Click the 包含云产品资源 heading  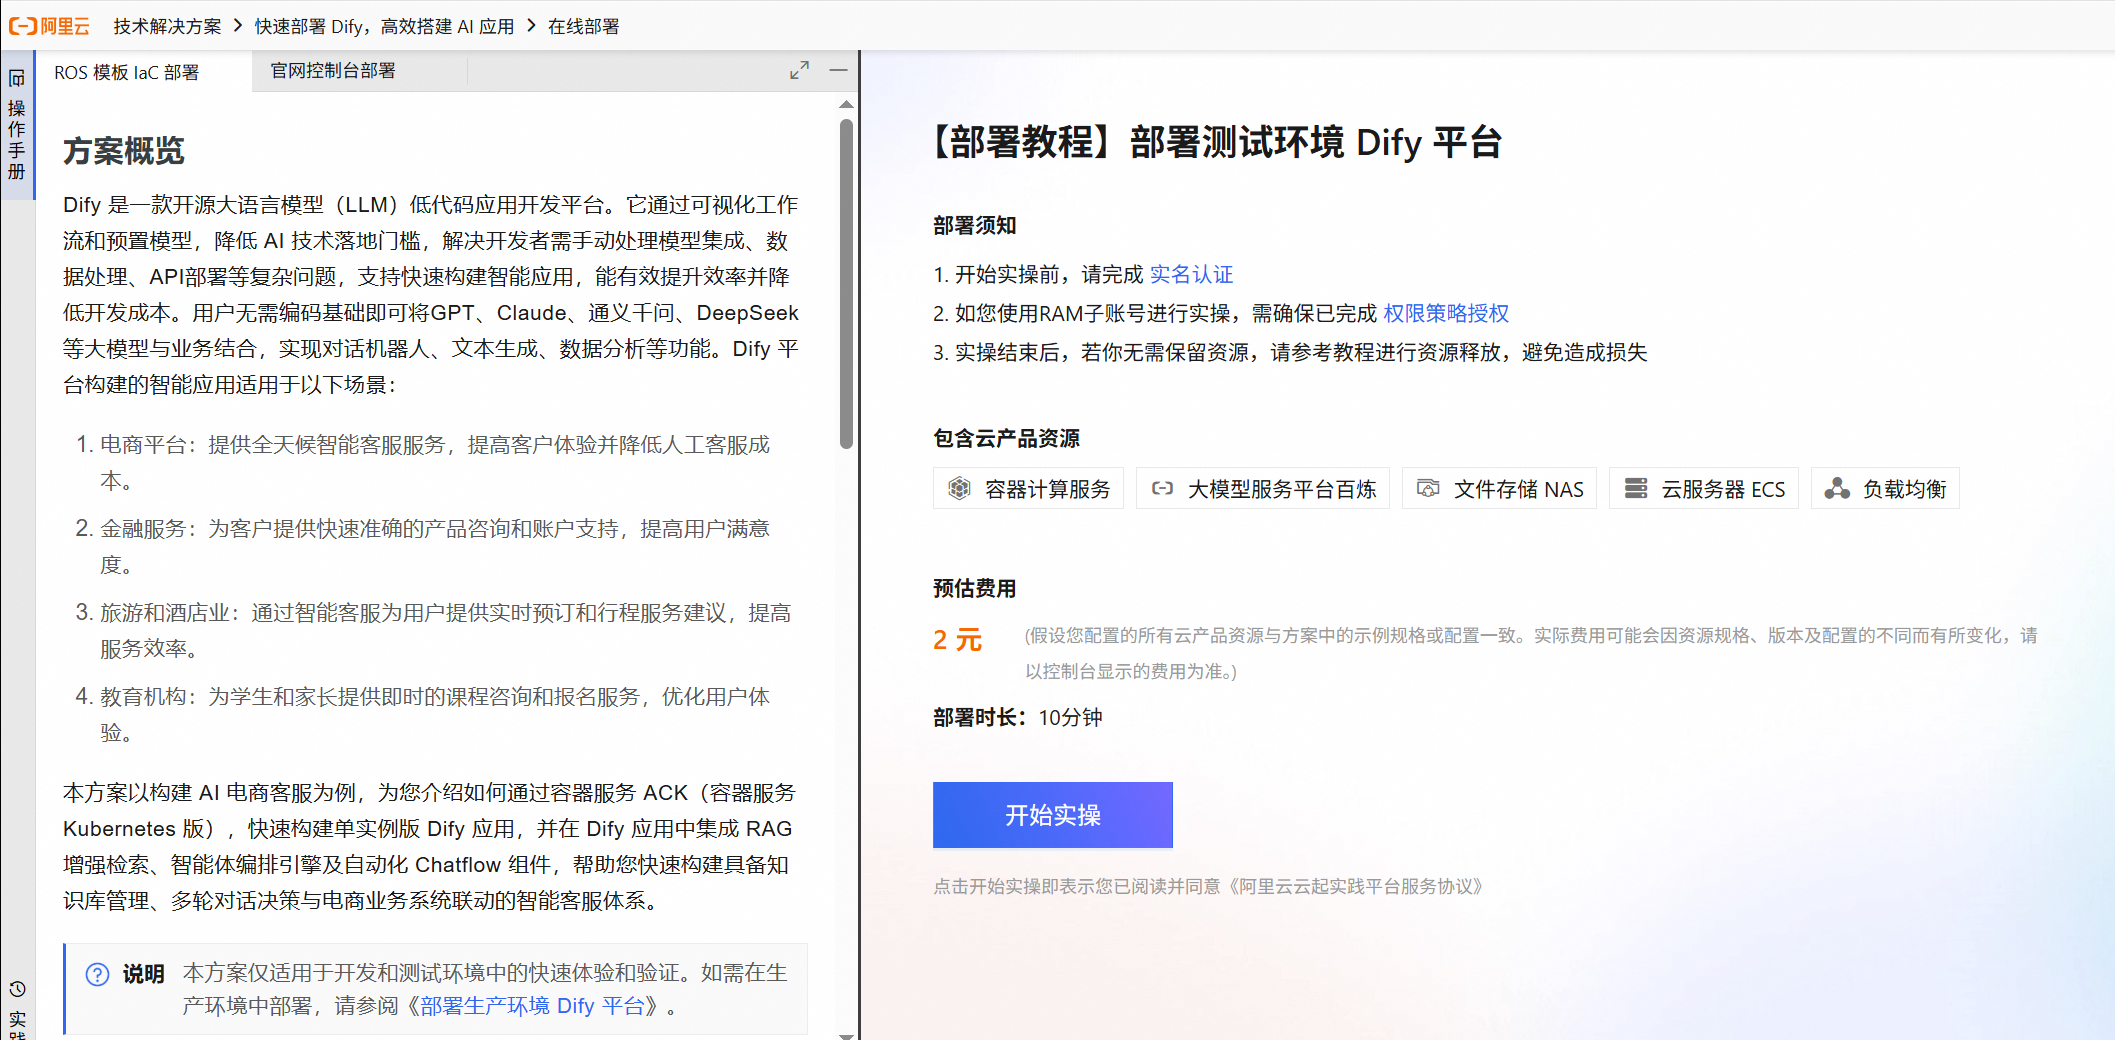tap(1006, 438)
